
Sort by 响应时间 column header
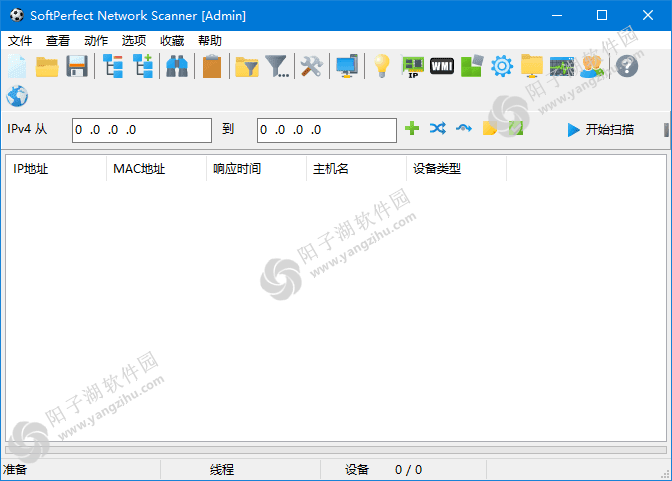click(256, 169)
